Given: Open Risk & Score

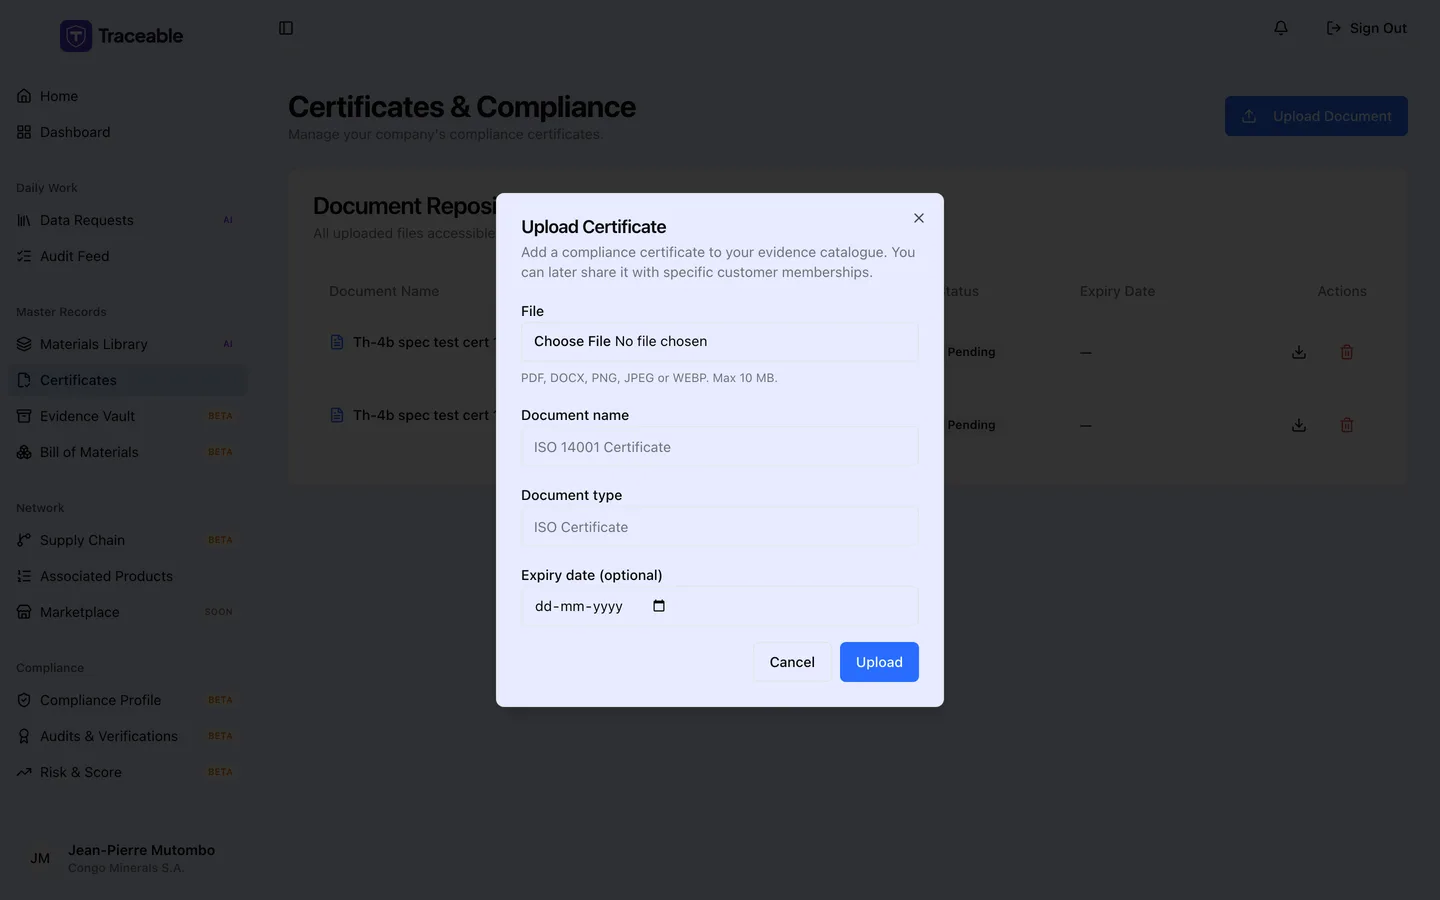Looking at the screenshot, I should (x=127, y=772).
